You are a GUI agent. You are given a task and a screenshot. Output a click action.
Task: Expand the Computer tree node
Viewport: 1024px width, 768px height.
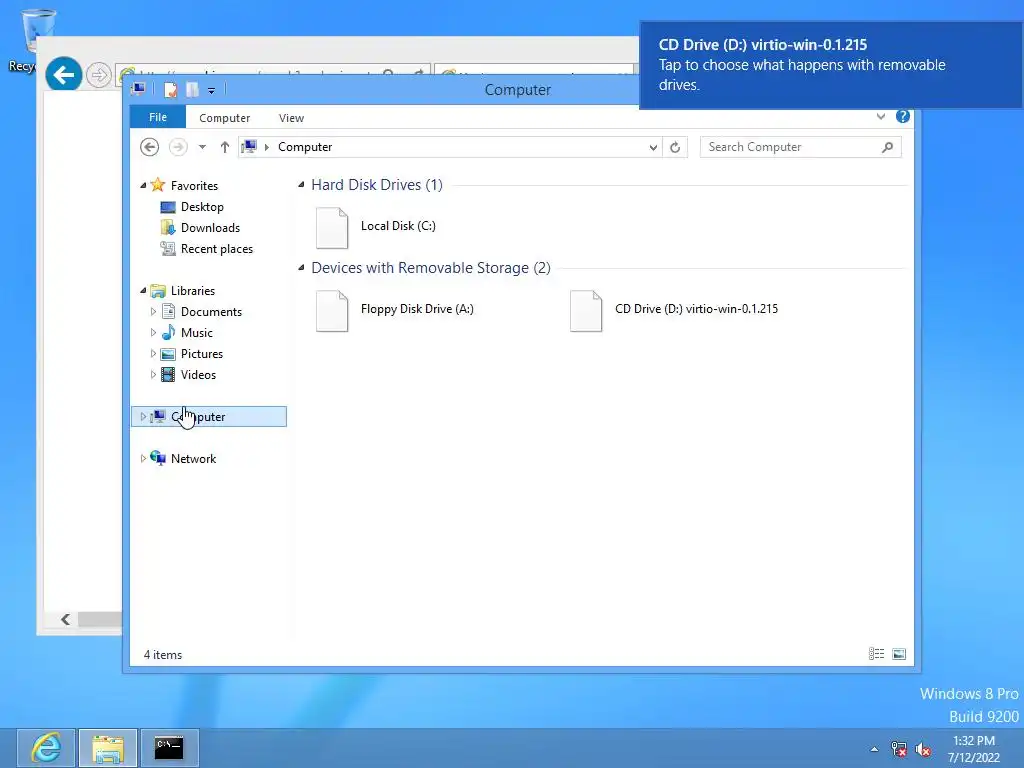coord(143,417)
